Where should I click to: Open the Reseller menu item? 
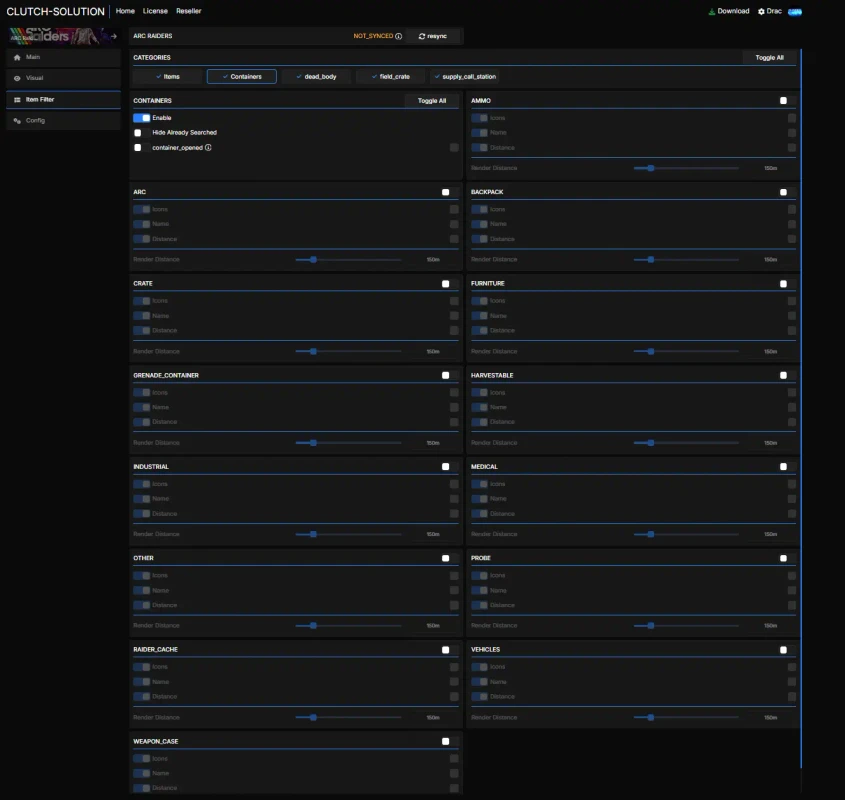(189, 11)
